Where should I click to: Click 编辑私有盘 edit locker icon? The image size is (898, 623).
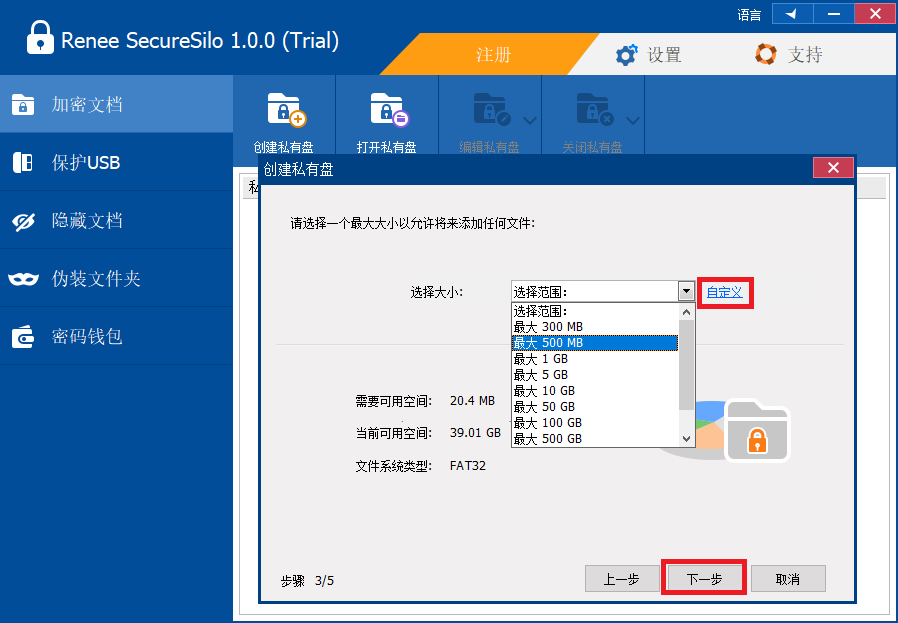tap(492, 109)
